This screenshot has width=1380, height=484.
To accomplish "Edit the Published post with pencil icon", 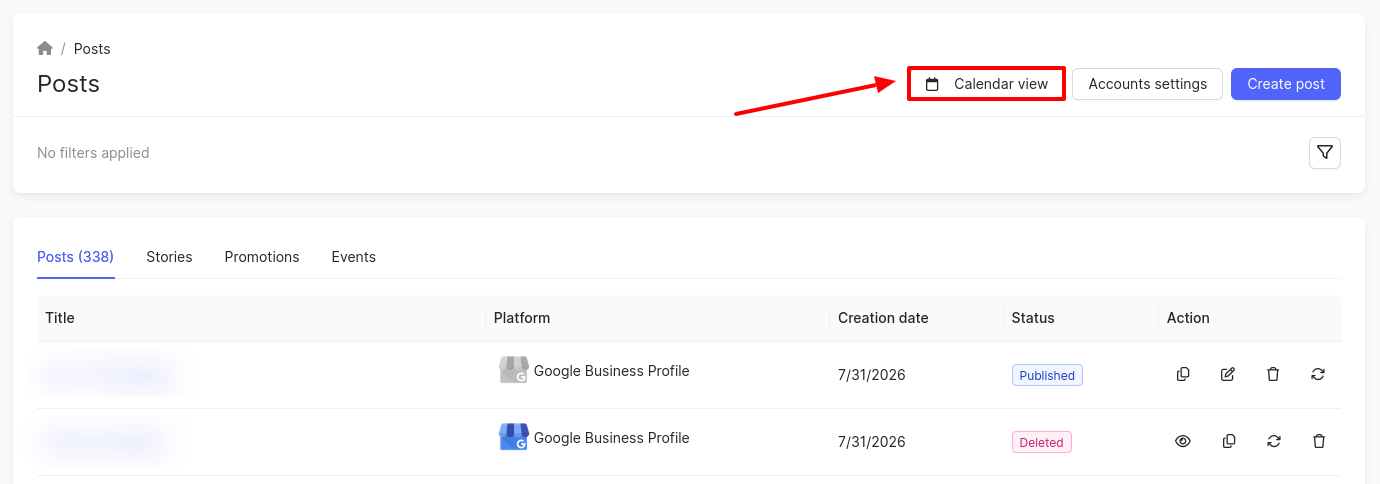I will click(x=1228, y=374).
